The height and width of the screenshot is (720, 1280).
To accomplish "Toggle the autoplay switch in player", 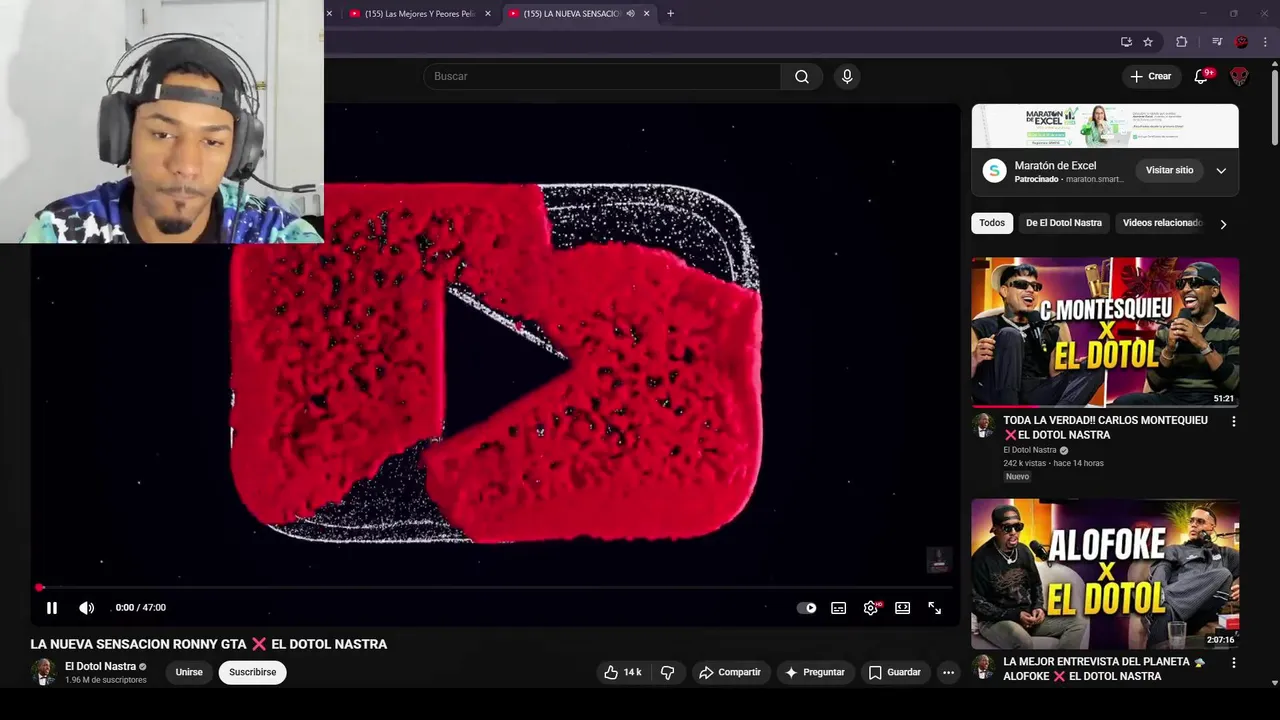I will point(807,608).
